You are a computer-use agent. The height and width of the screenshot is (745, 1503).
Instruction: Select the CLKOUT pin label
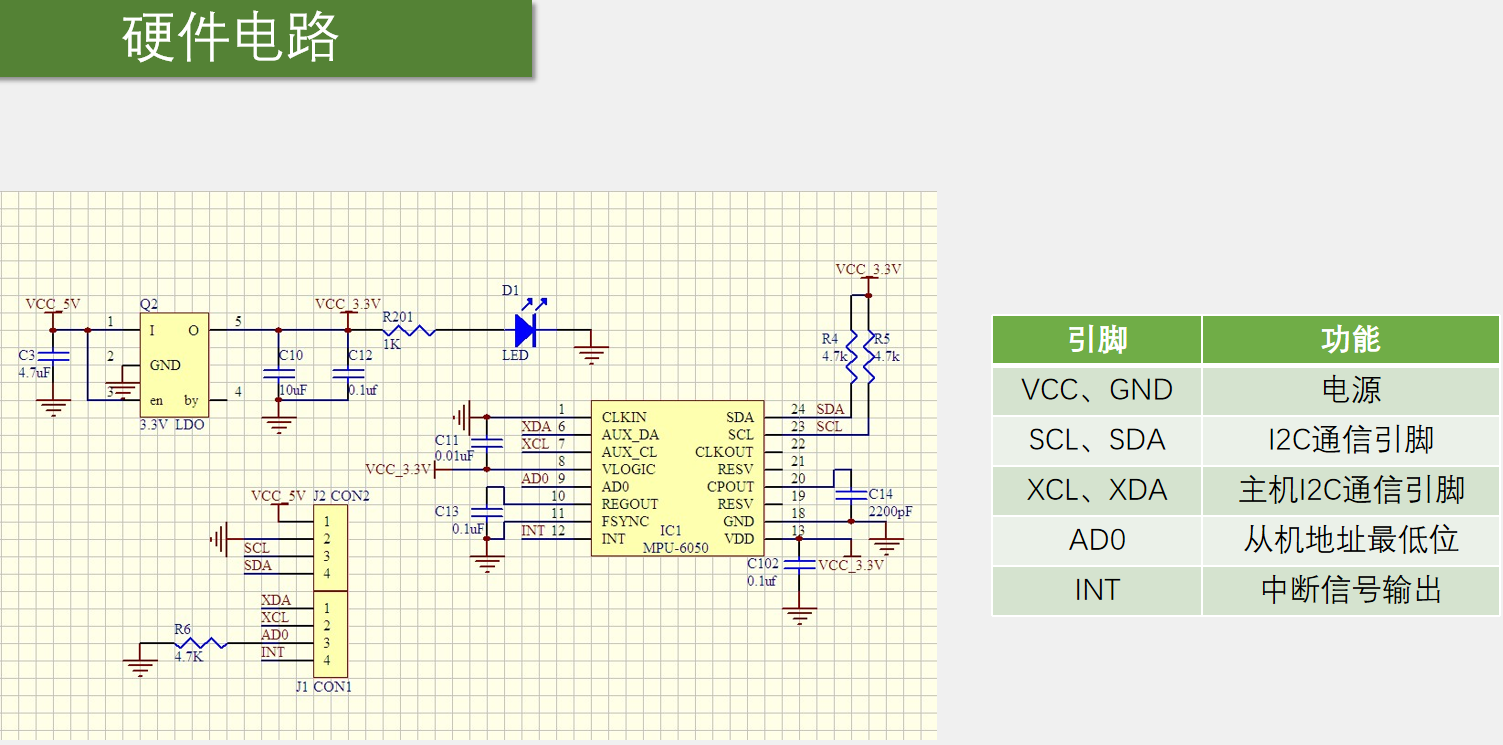pos(725,452)
